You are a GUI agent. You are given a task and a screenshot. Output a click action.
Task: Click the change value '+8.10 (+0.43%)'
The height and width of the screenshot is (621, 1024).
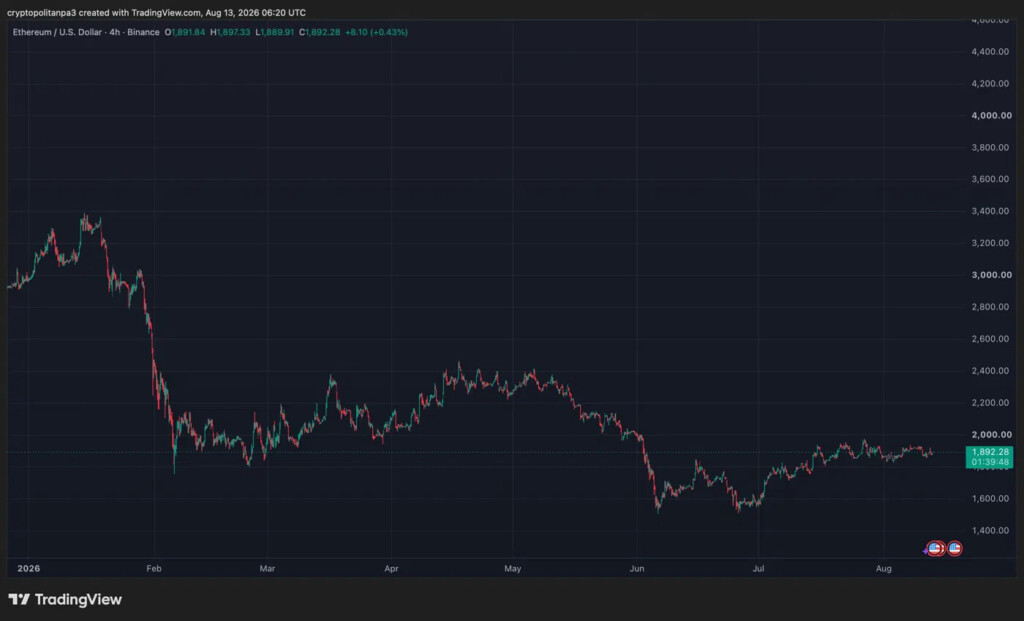click(376, 32)
